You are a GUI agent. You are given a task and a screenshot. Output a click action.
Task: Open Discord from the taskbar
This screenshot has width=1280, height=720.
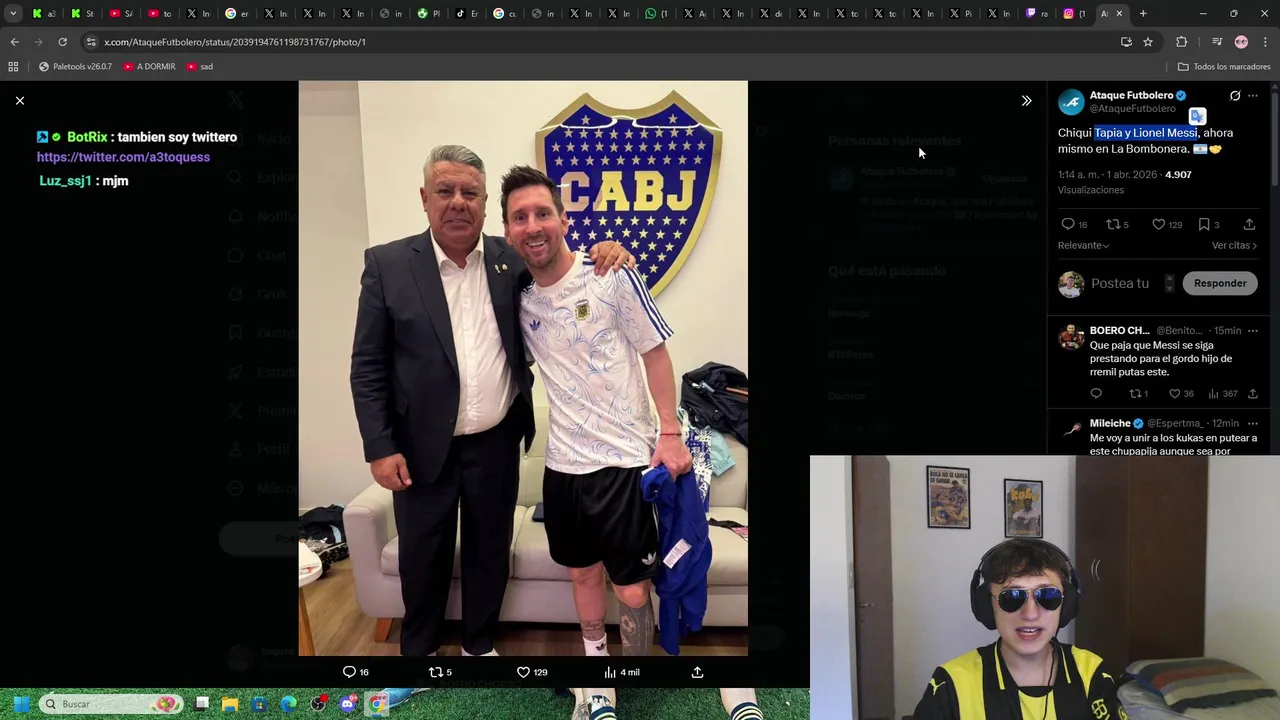pyautogui.click(x=347, y=704)
